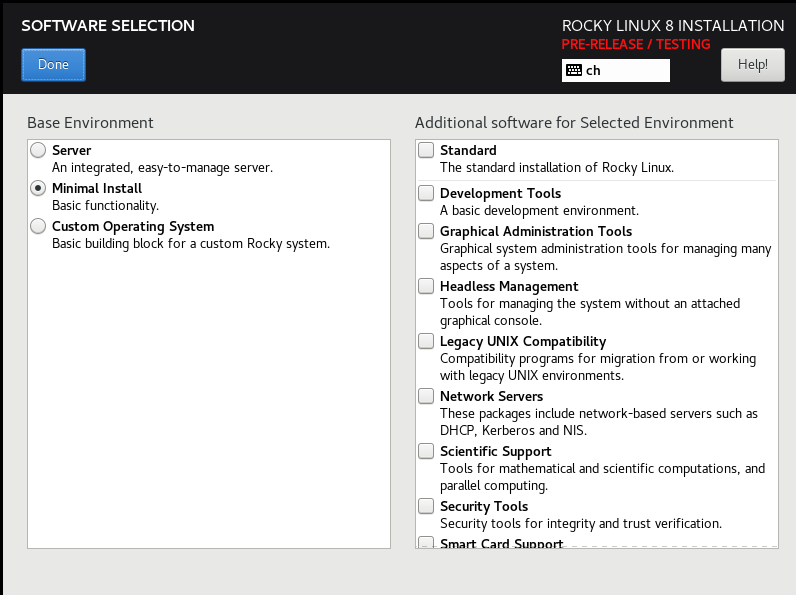Viewport: 796px width, 595px height.
Task: Check Legacy UNIX Compatibility box
Action: pyautogui.click(x=426, y=341)
